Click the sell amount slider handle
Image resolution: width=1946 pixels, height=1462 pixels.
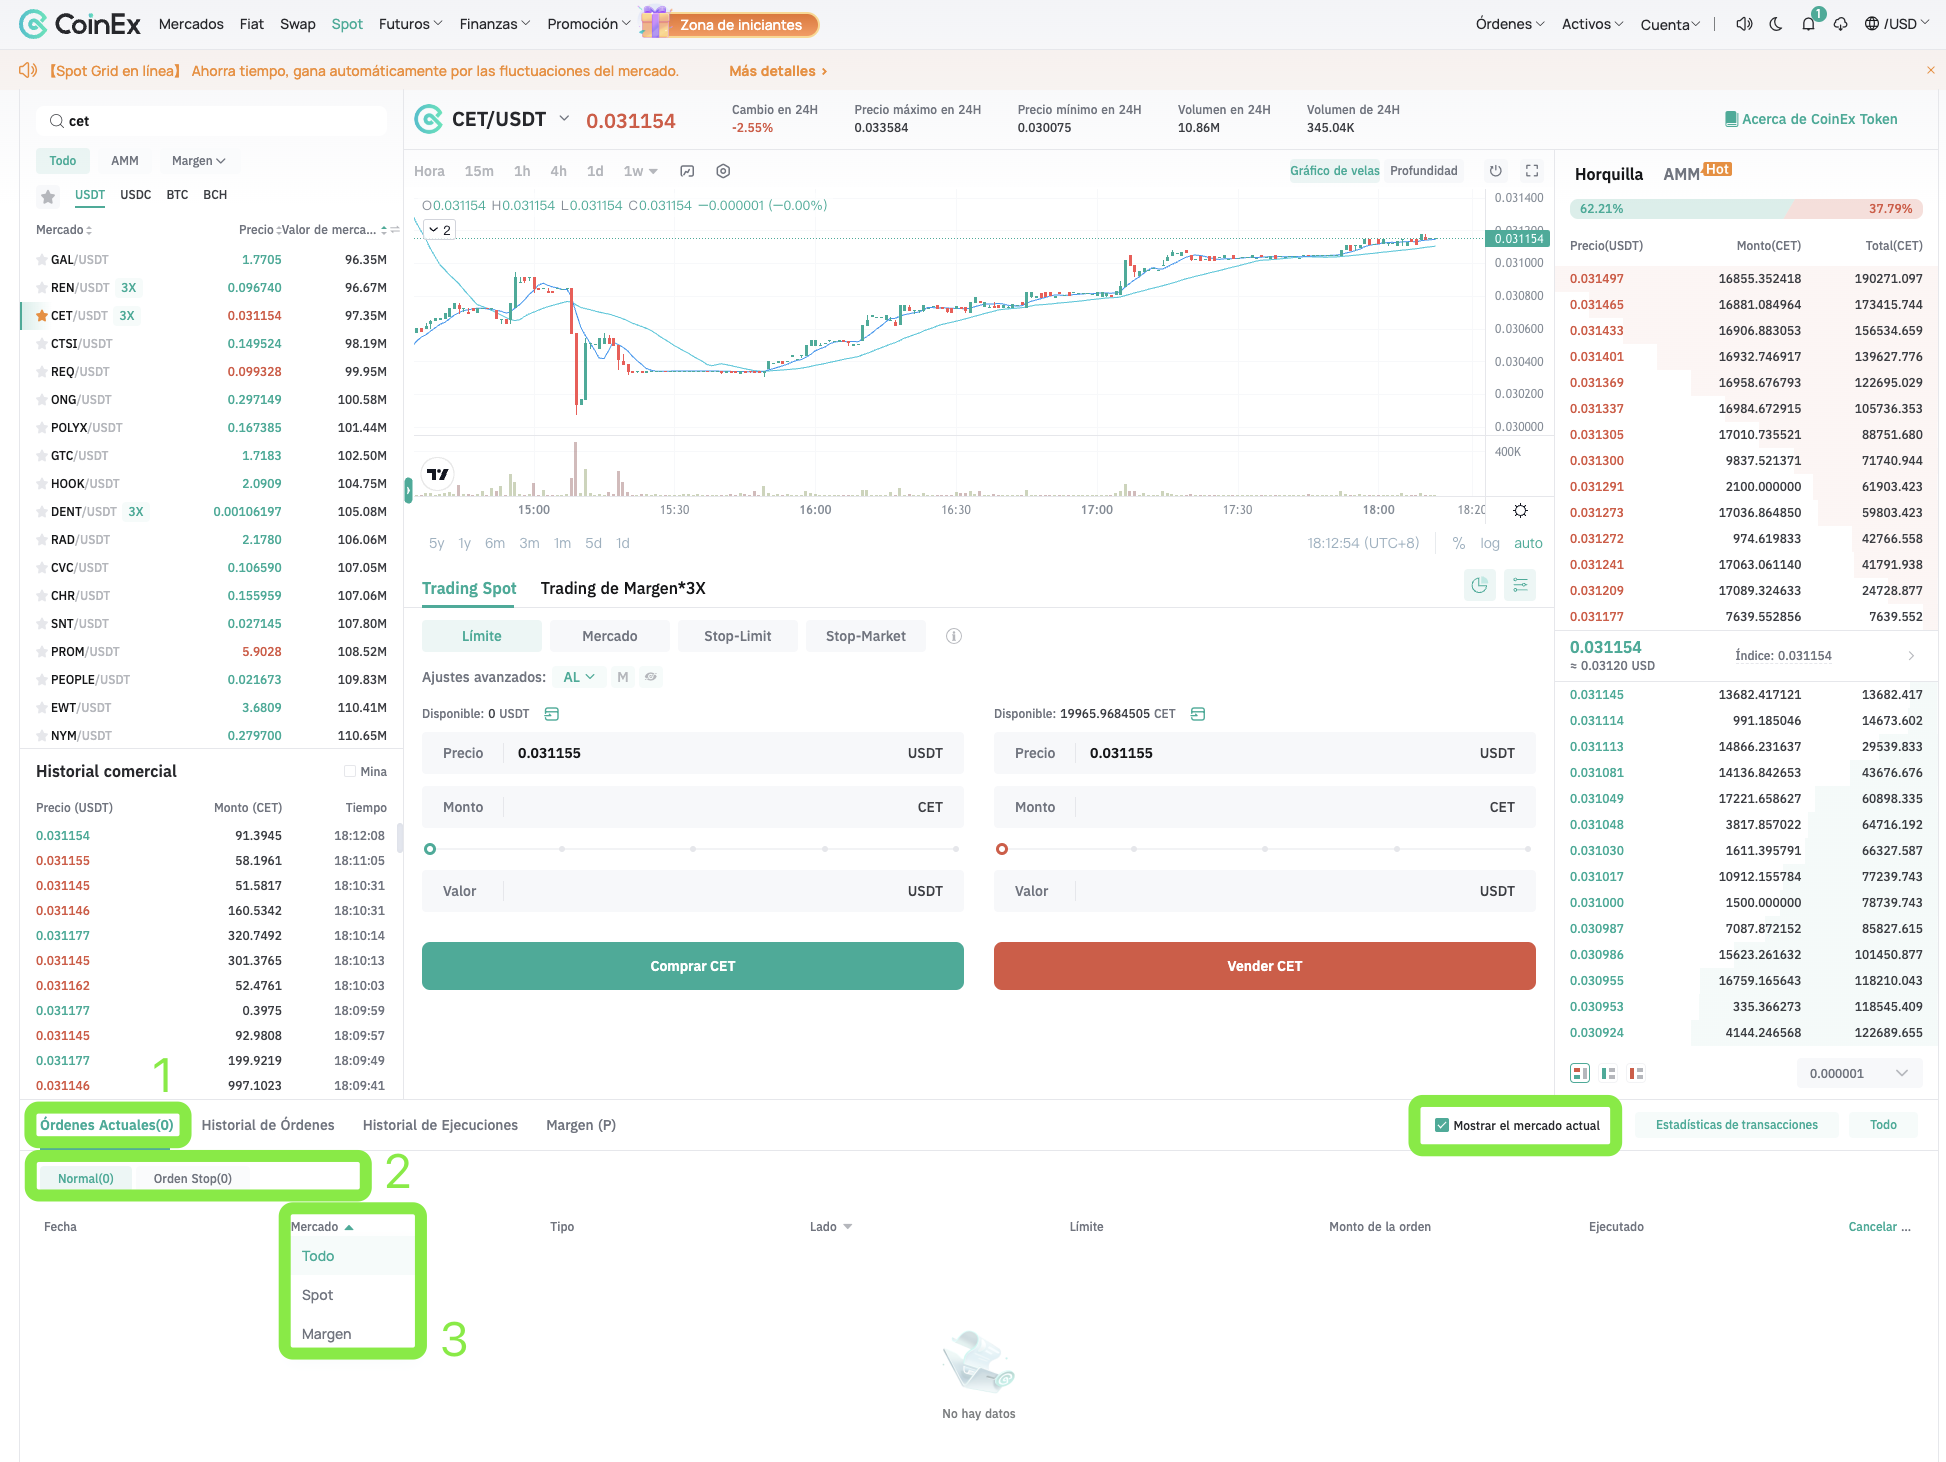[x=1002, y=849]
